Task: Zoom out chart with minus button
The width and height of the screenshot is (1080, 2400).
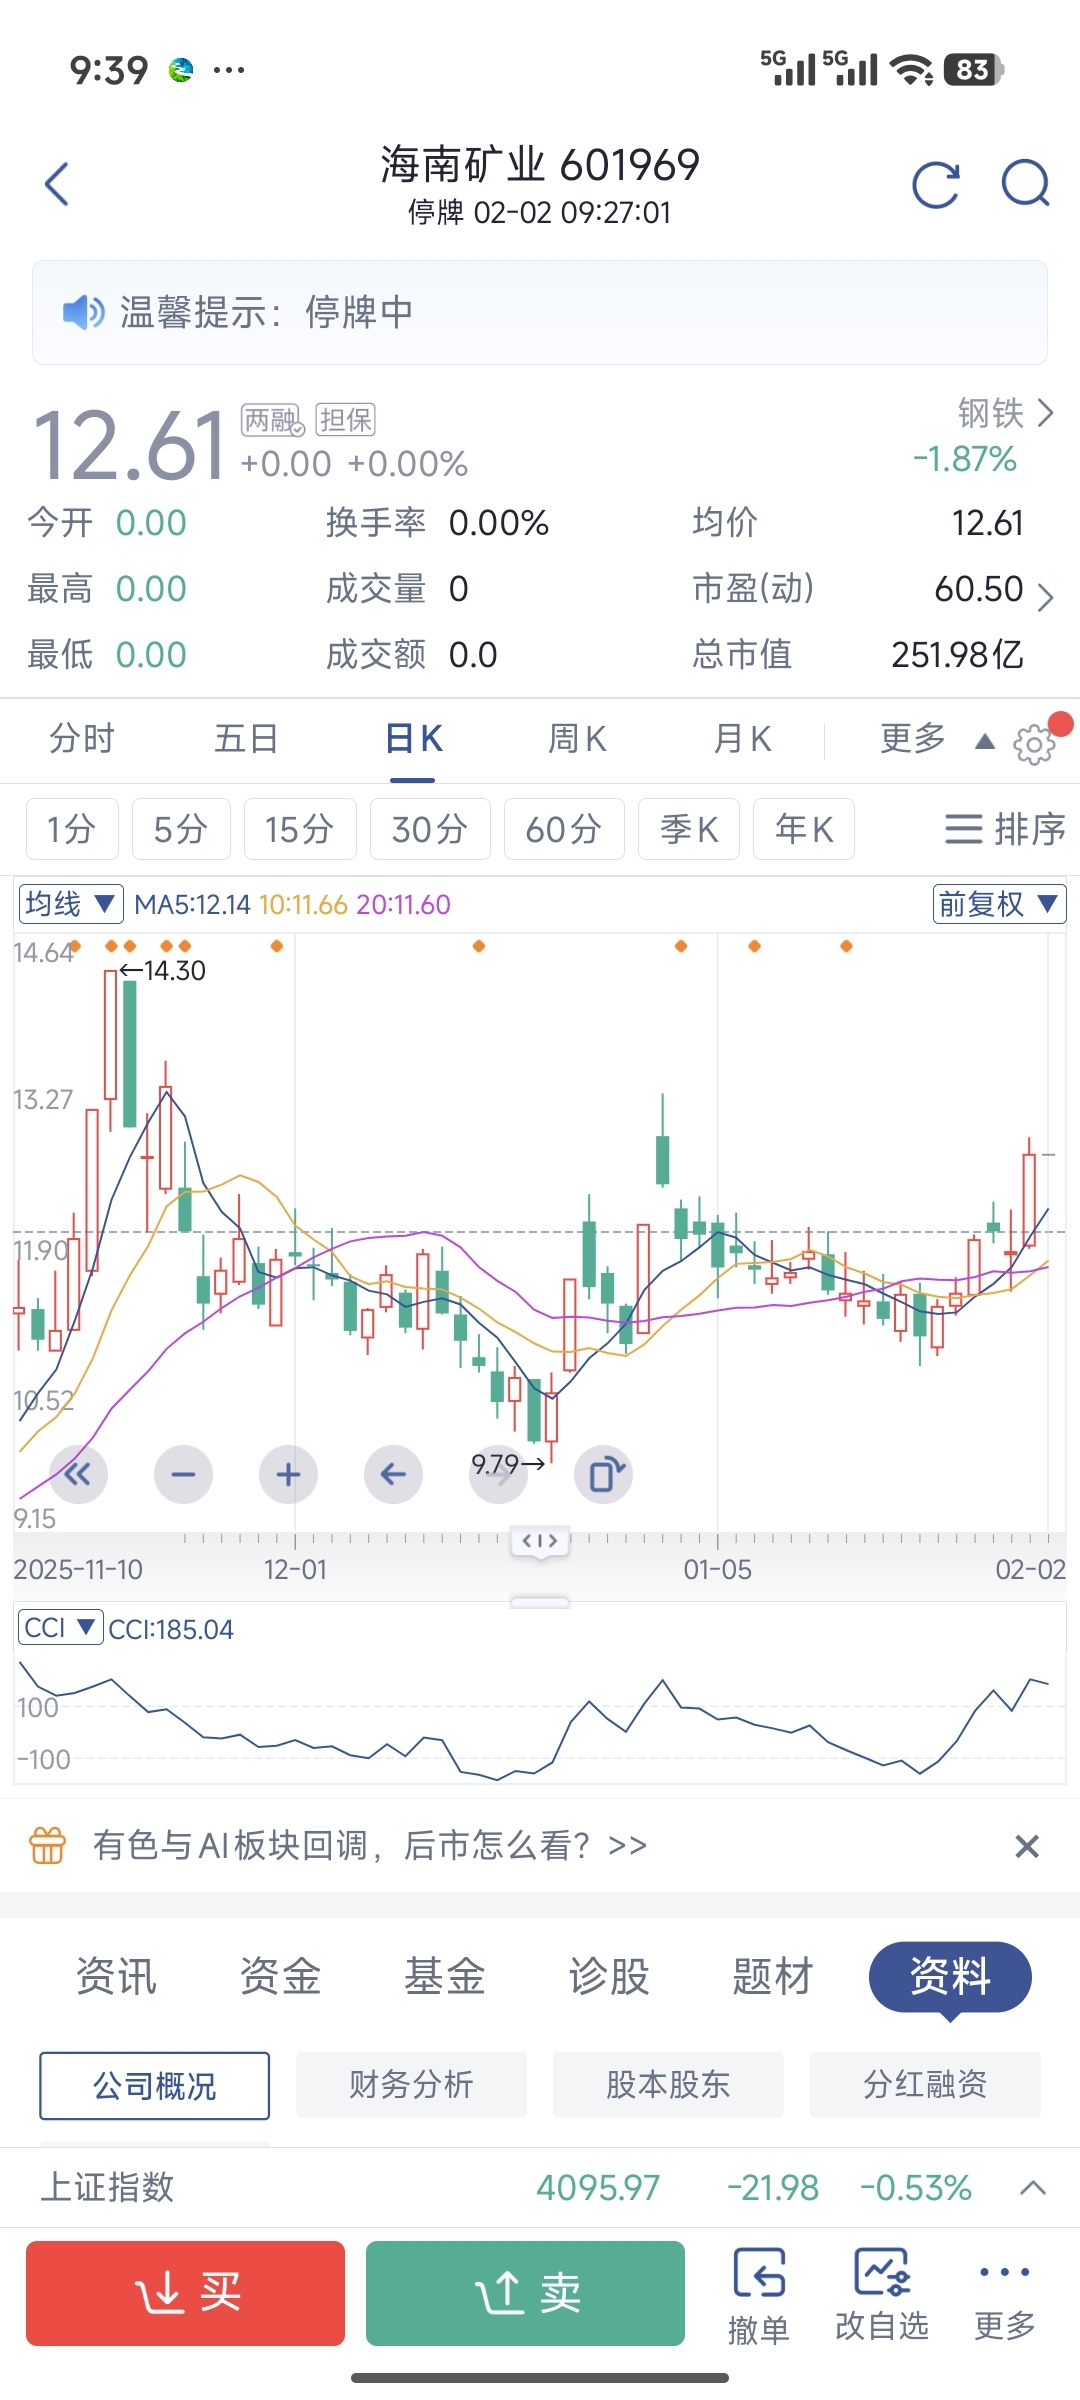Action: [183, 1474]
